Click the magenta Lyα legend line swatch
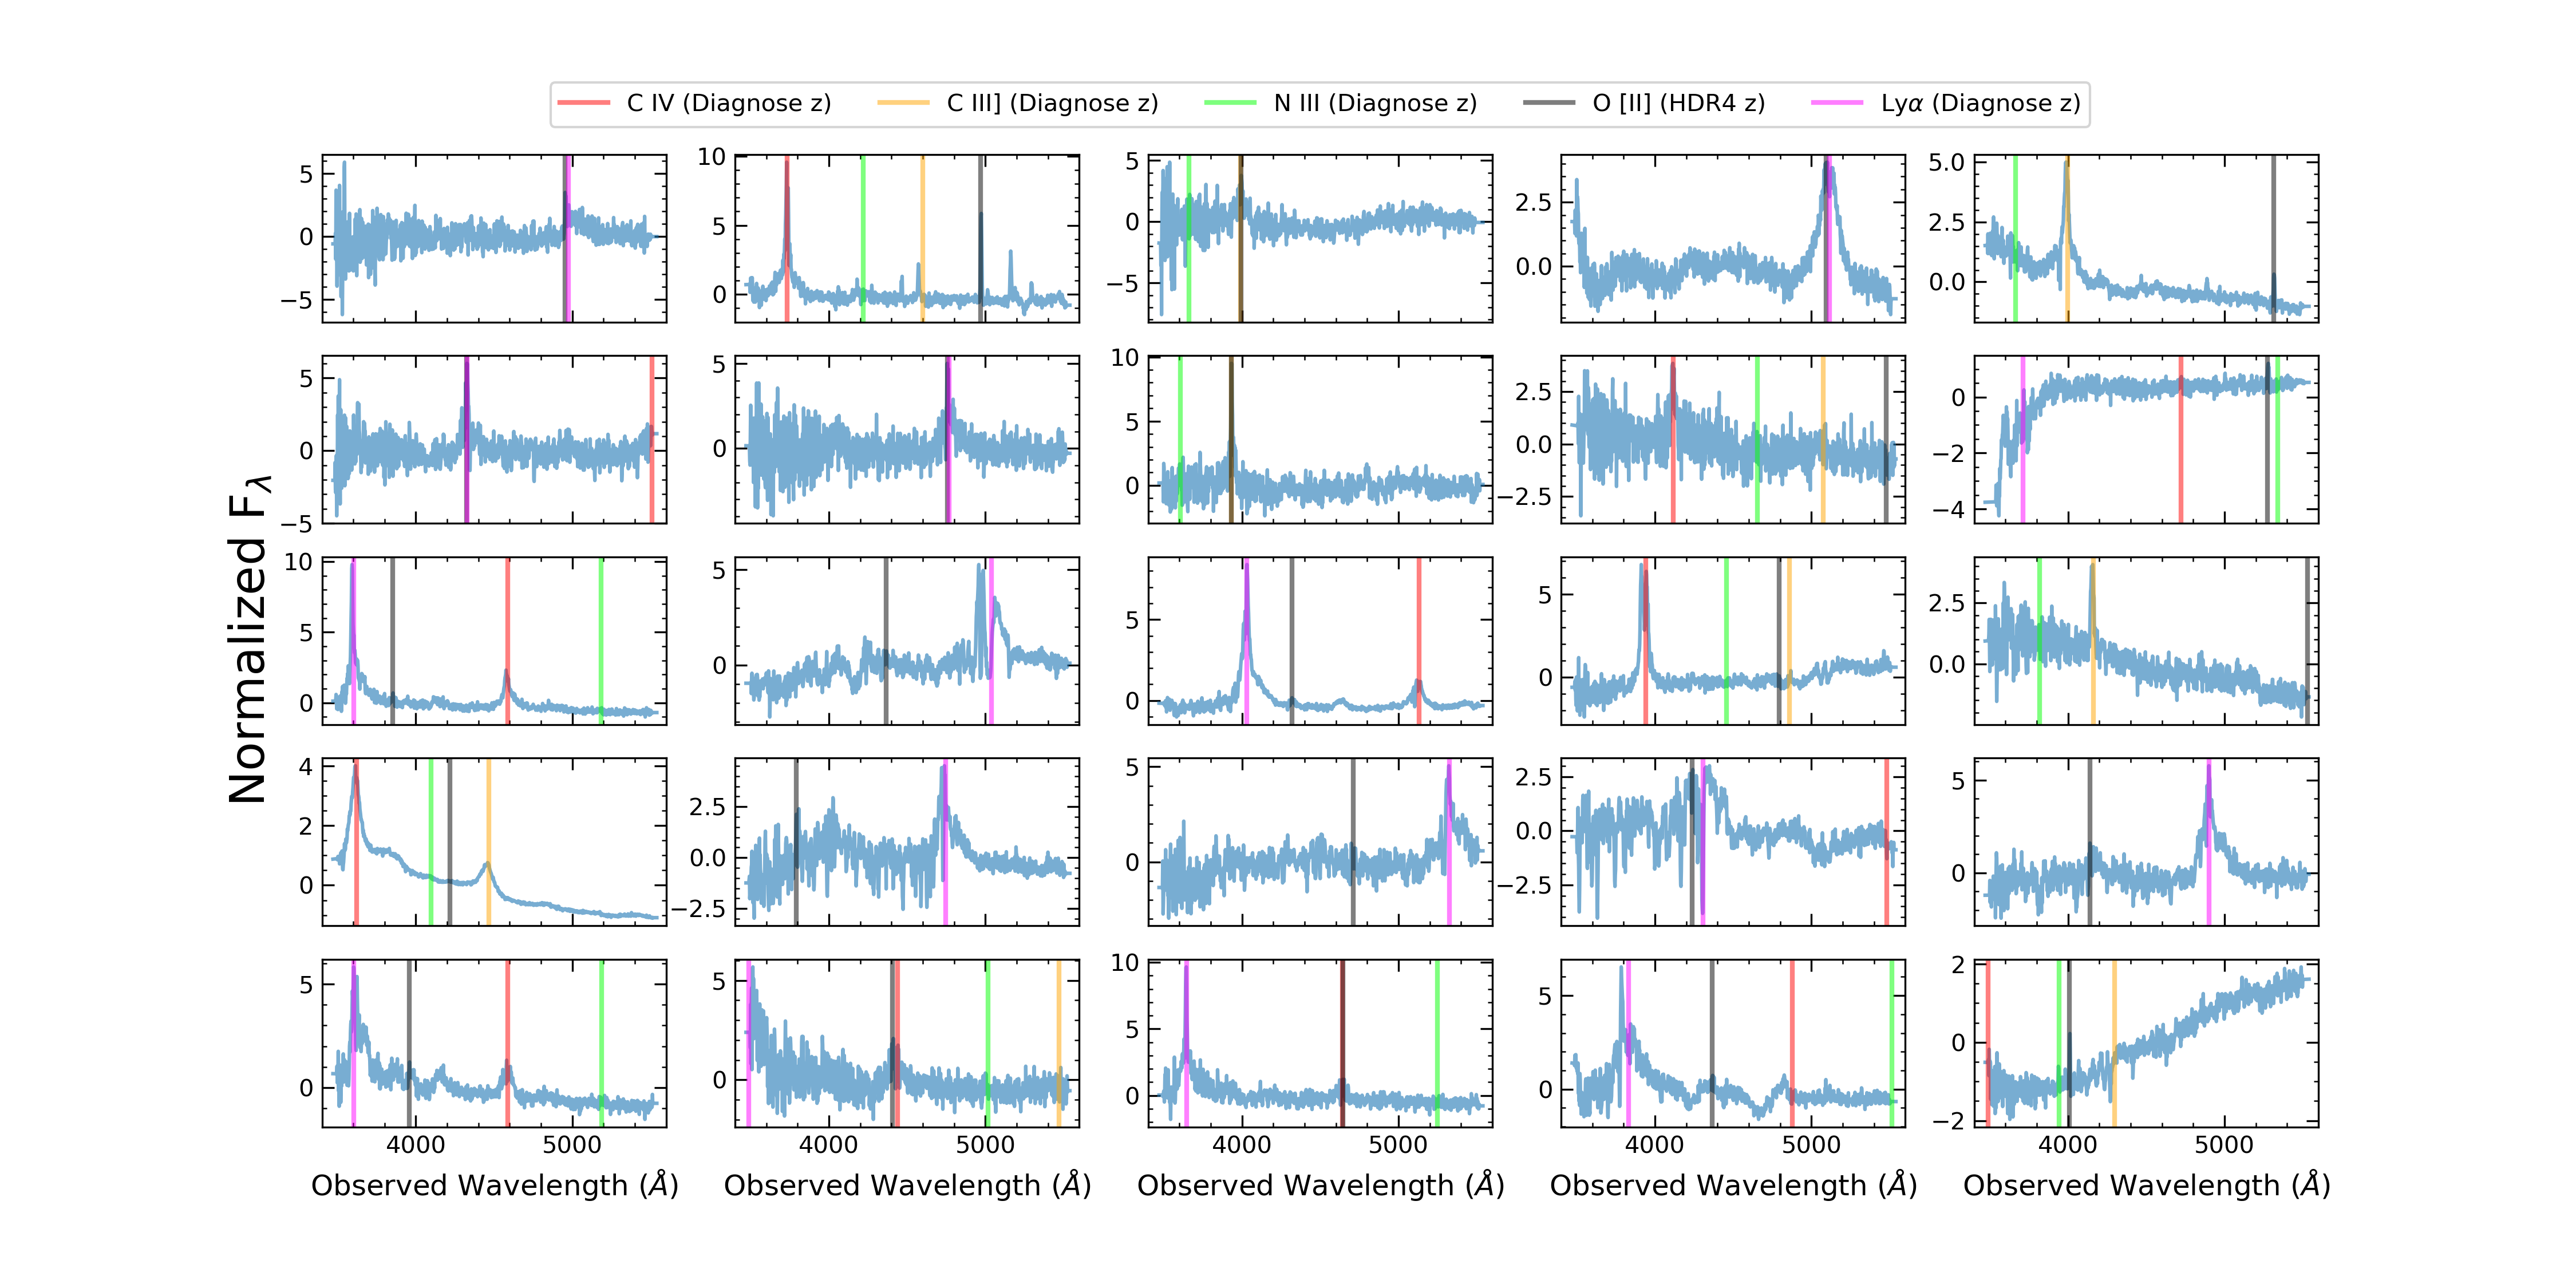This screenshot has height=1288, width=2576. pos(1837,103)
